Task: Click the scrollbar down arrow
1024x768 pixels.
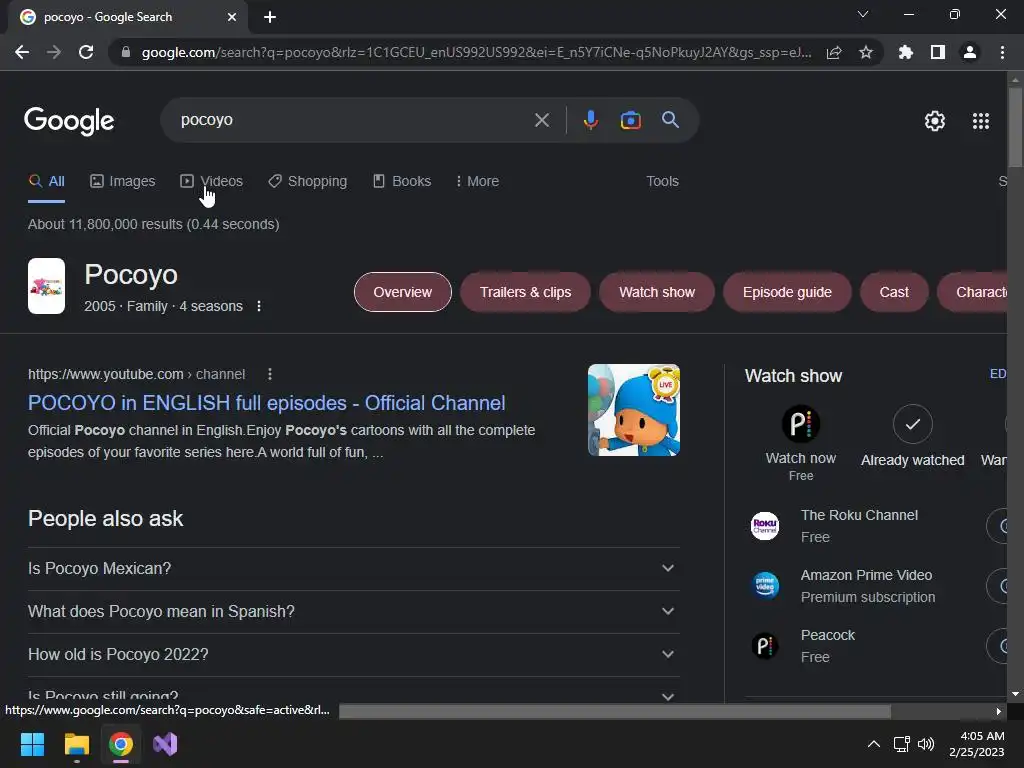Action: point(1015,694)
